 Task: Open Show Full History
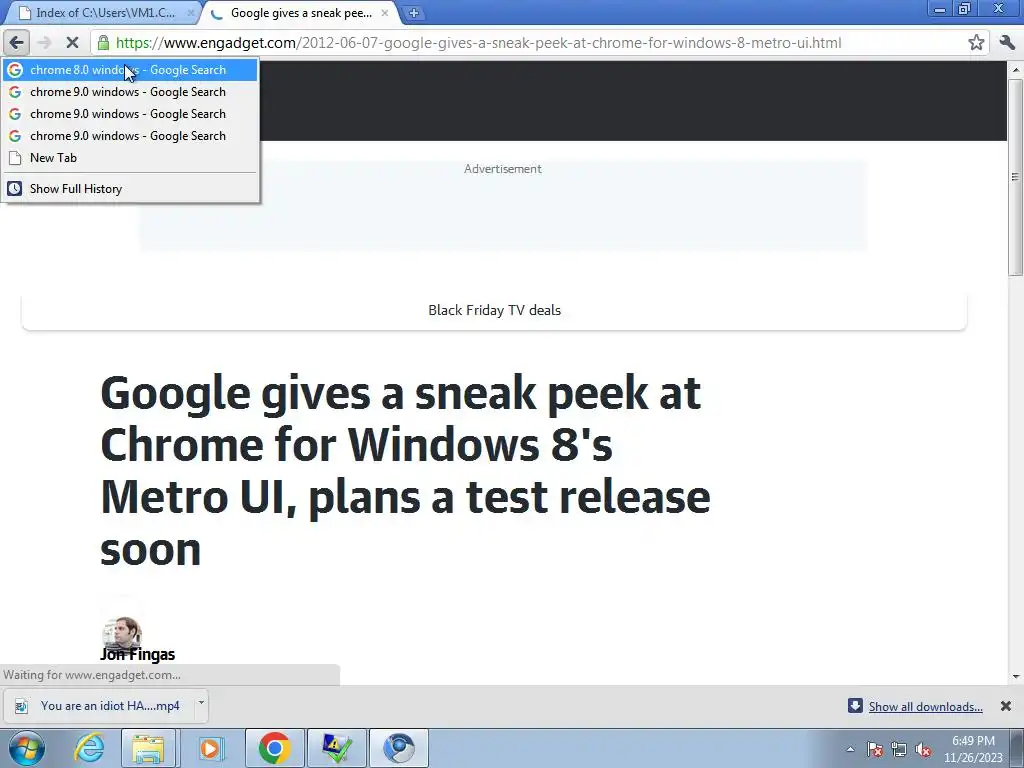click(x=130, y=189)
